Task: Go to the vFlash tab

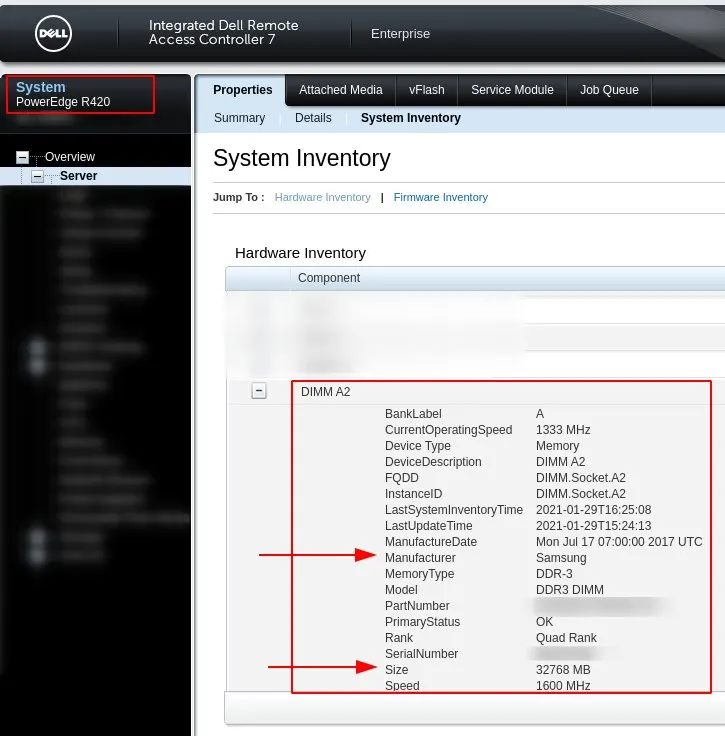Action: (426, 90)
